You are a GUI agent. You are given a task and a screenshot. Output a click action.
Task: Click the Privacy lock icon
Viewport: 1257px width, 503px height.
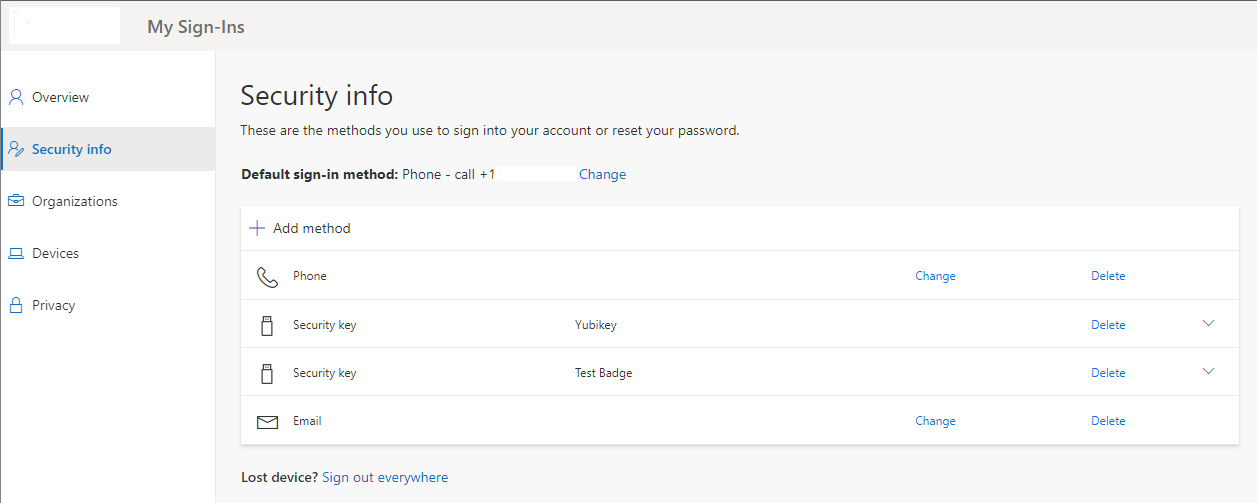coord(16,305)
